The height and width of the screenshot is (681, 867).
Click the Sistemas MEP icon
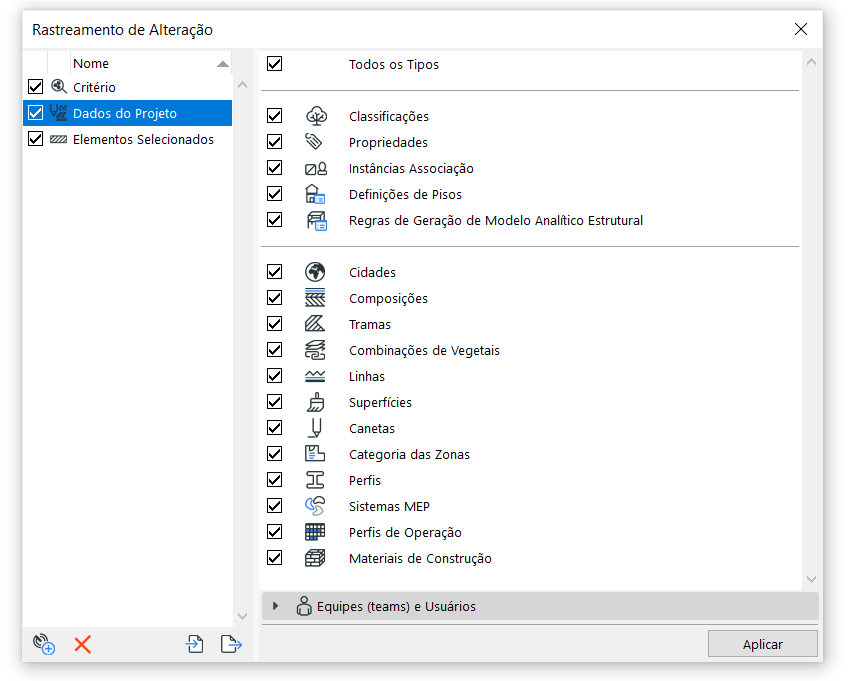click(x=315, y=506)
